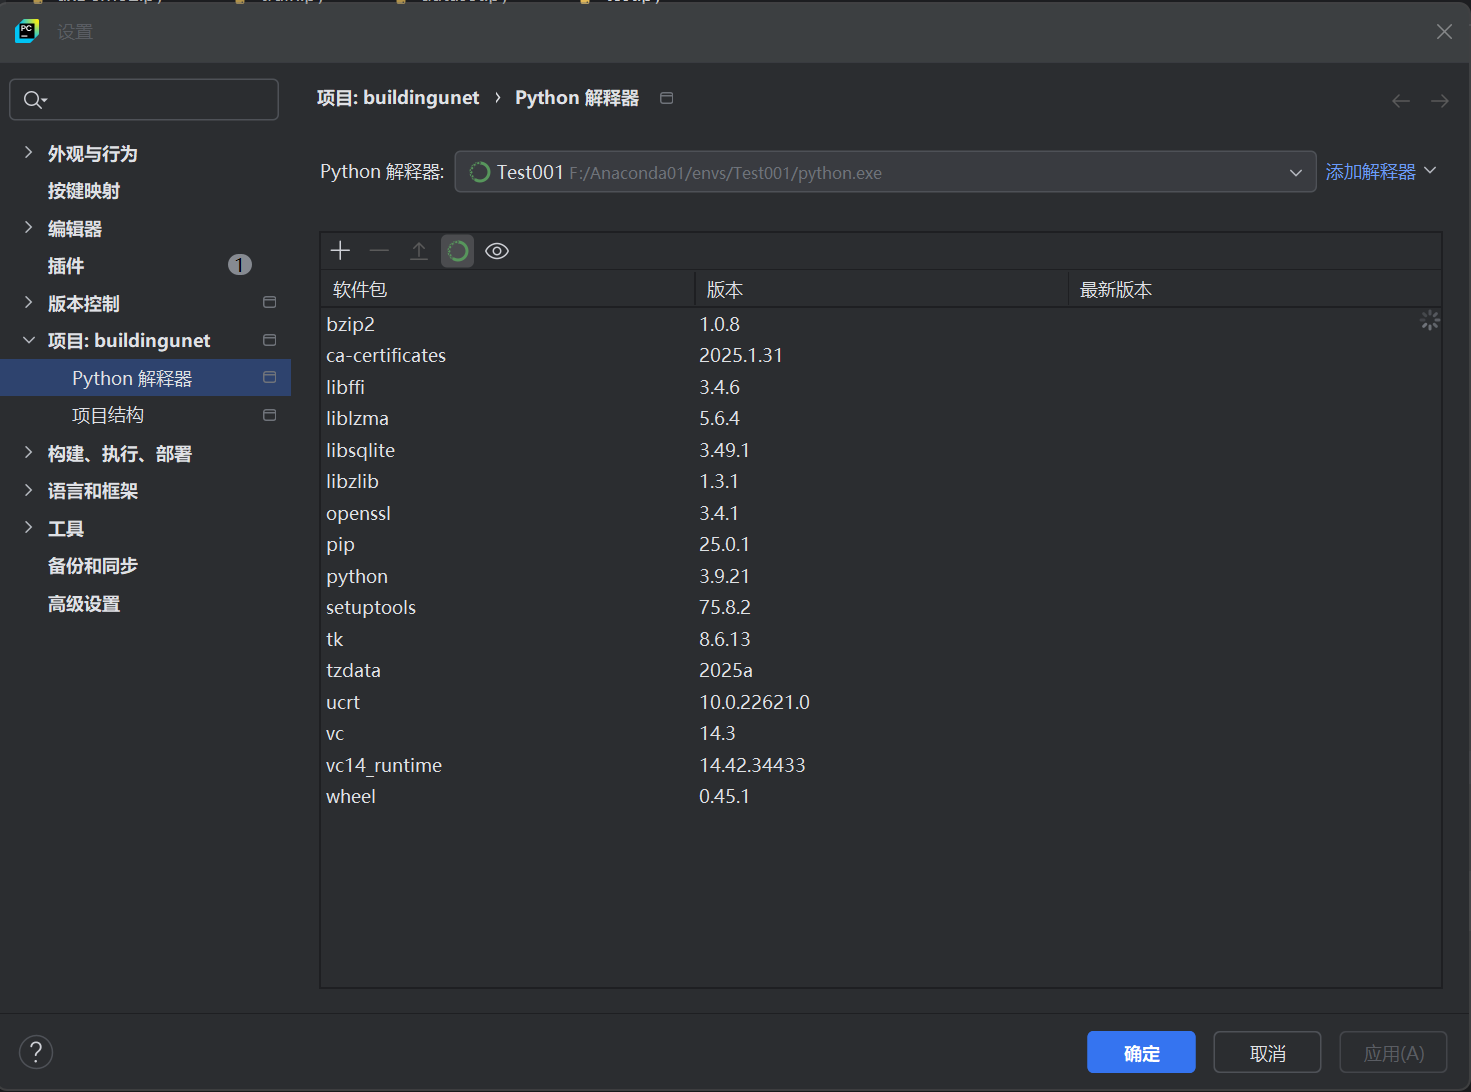Open the 备份和同步 page
1471x1092 pixels.
point(93,566)
